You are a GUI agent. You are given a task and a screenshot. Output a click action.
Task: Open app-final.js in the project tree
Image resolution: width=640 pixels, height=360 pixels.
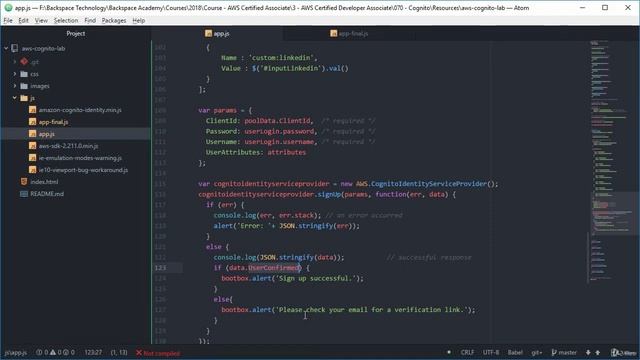pyautogui.click(x=53, y=122)
